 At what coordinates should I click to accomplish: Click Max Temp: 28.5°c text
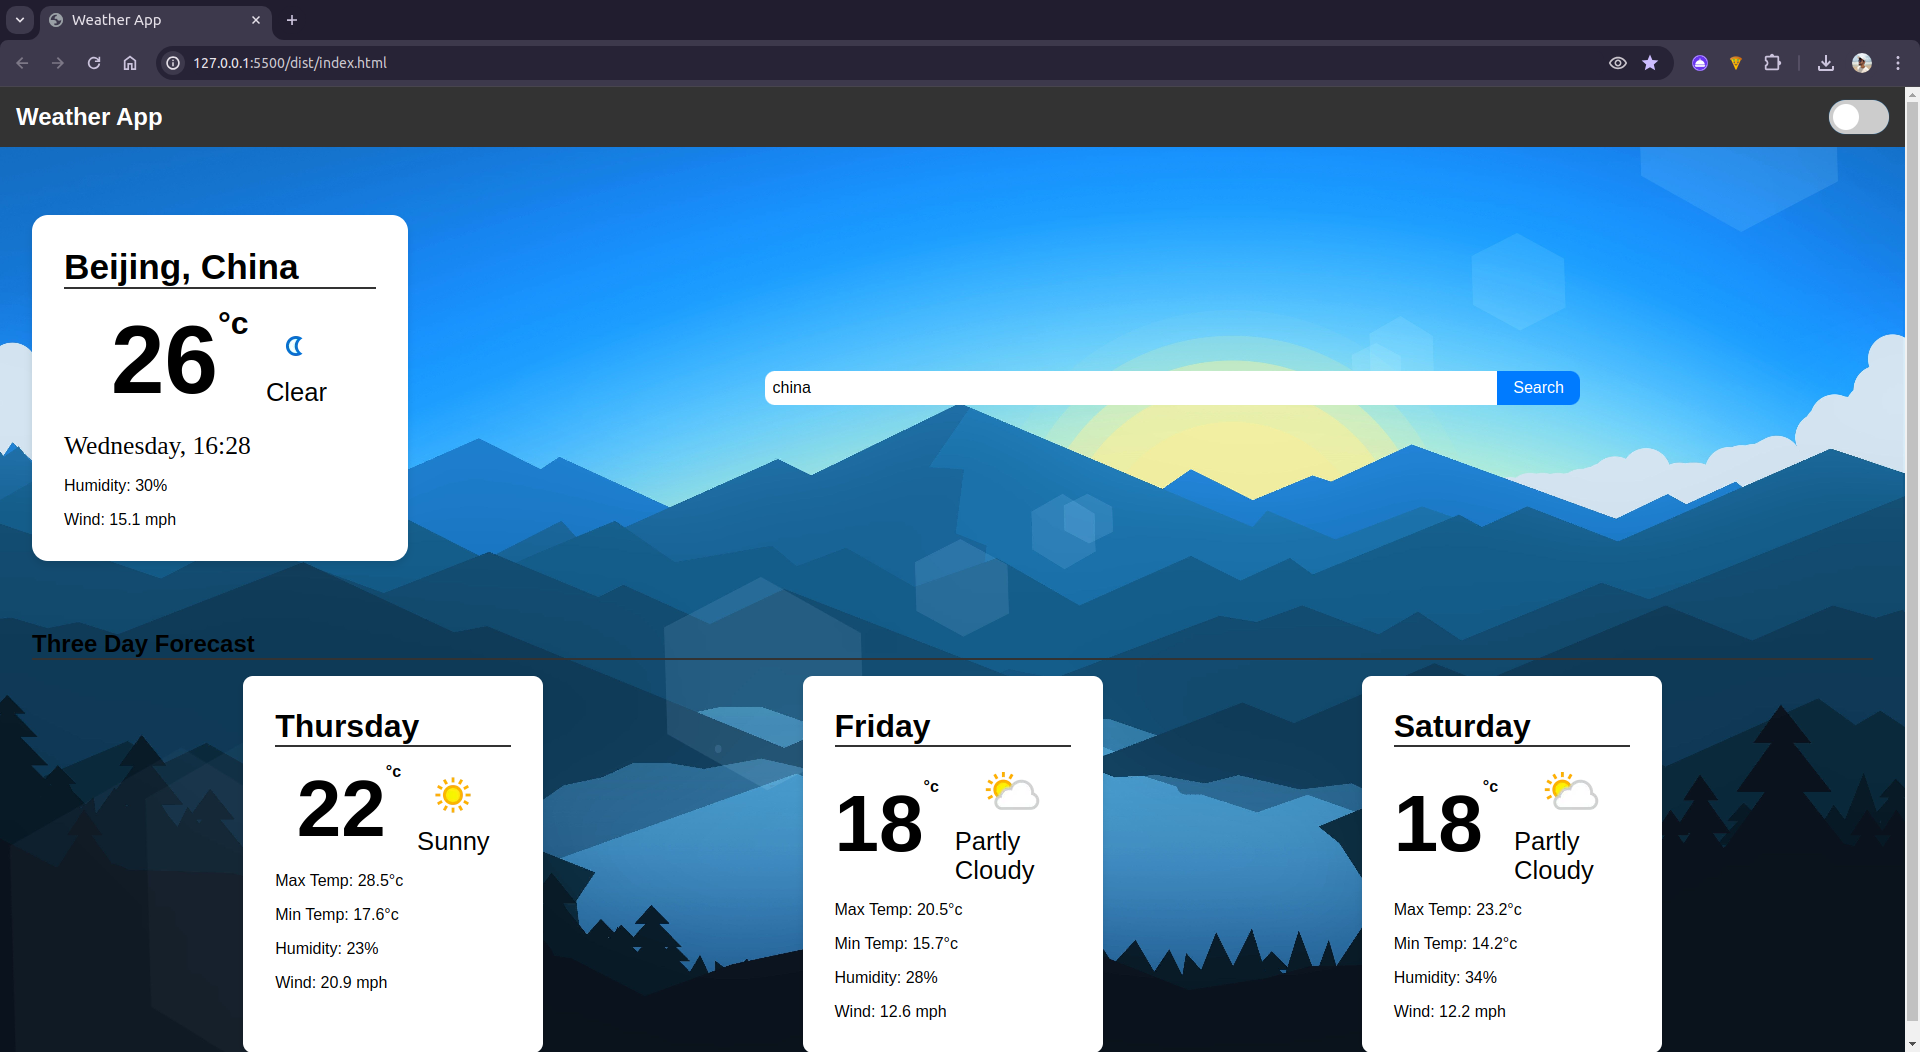(x=339, y=880)
